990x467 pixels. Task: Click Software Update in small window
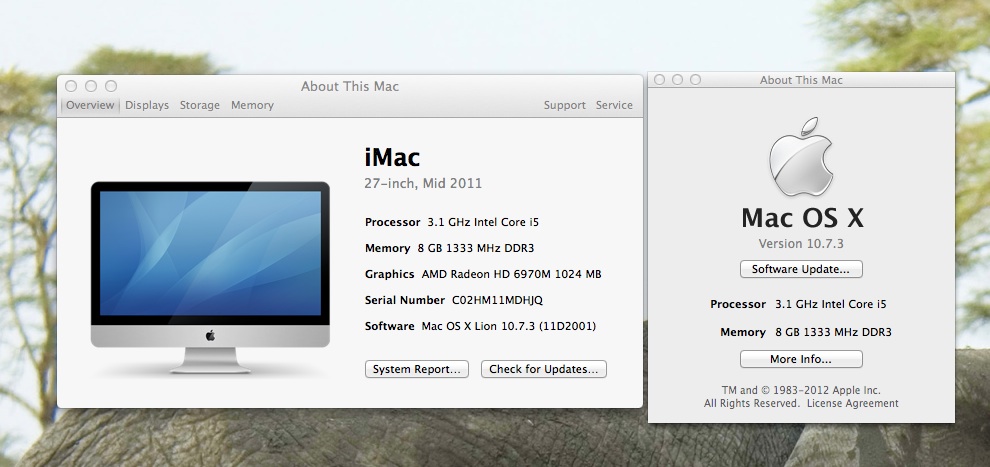pyautogui.click(x=801, y=269)
